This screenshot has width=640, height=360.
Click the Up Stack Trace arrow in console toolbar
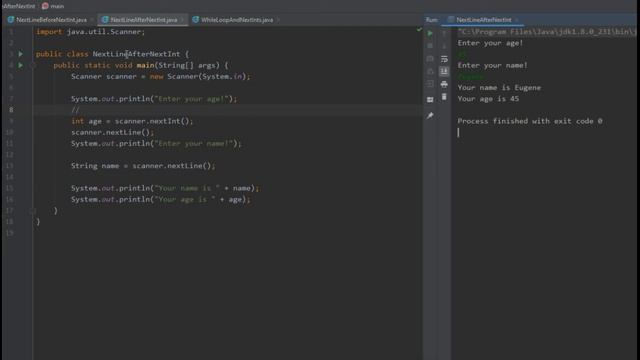point(444,34)
